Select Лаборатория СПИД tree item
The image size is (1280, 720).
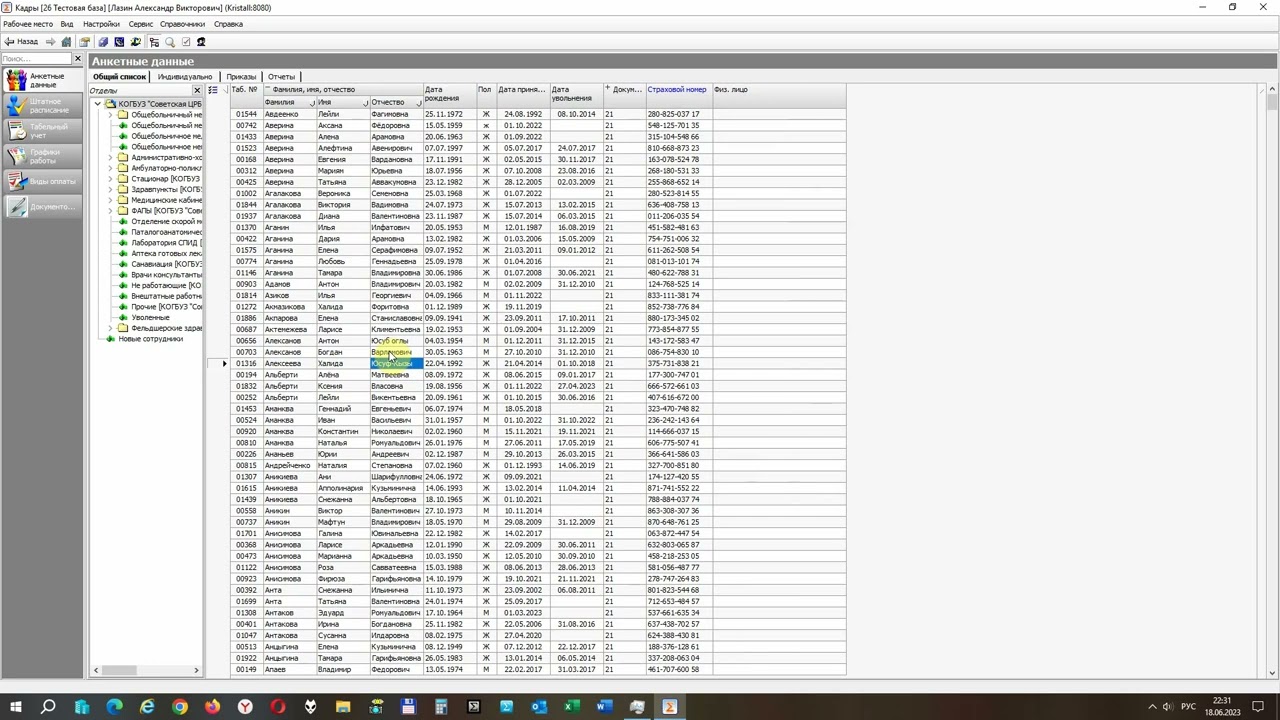165,243
